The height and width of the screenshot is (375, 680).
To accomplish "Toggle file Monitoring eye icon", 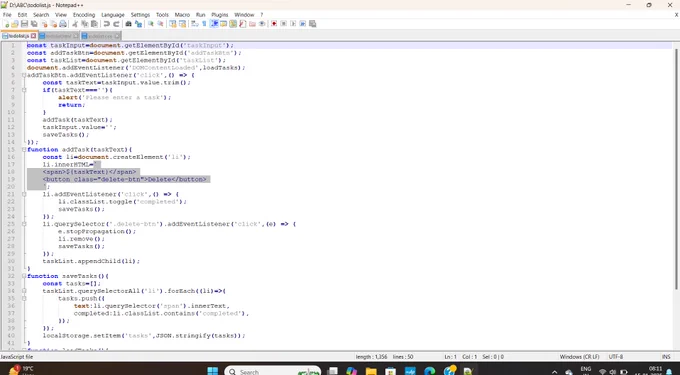I will 262,23.
